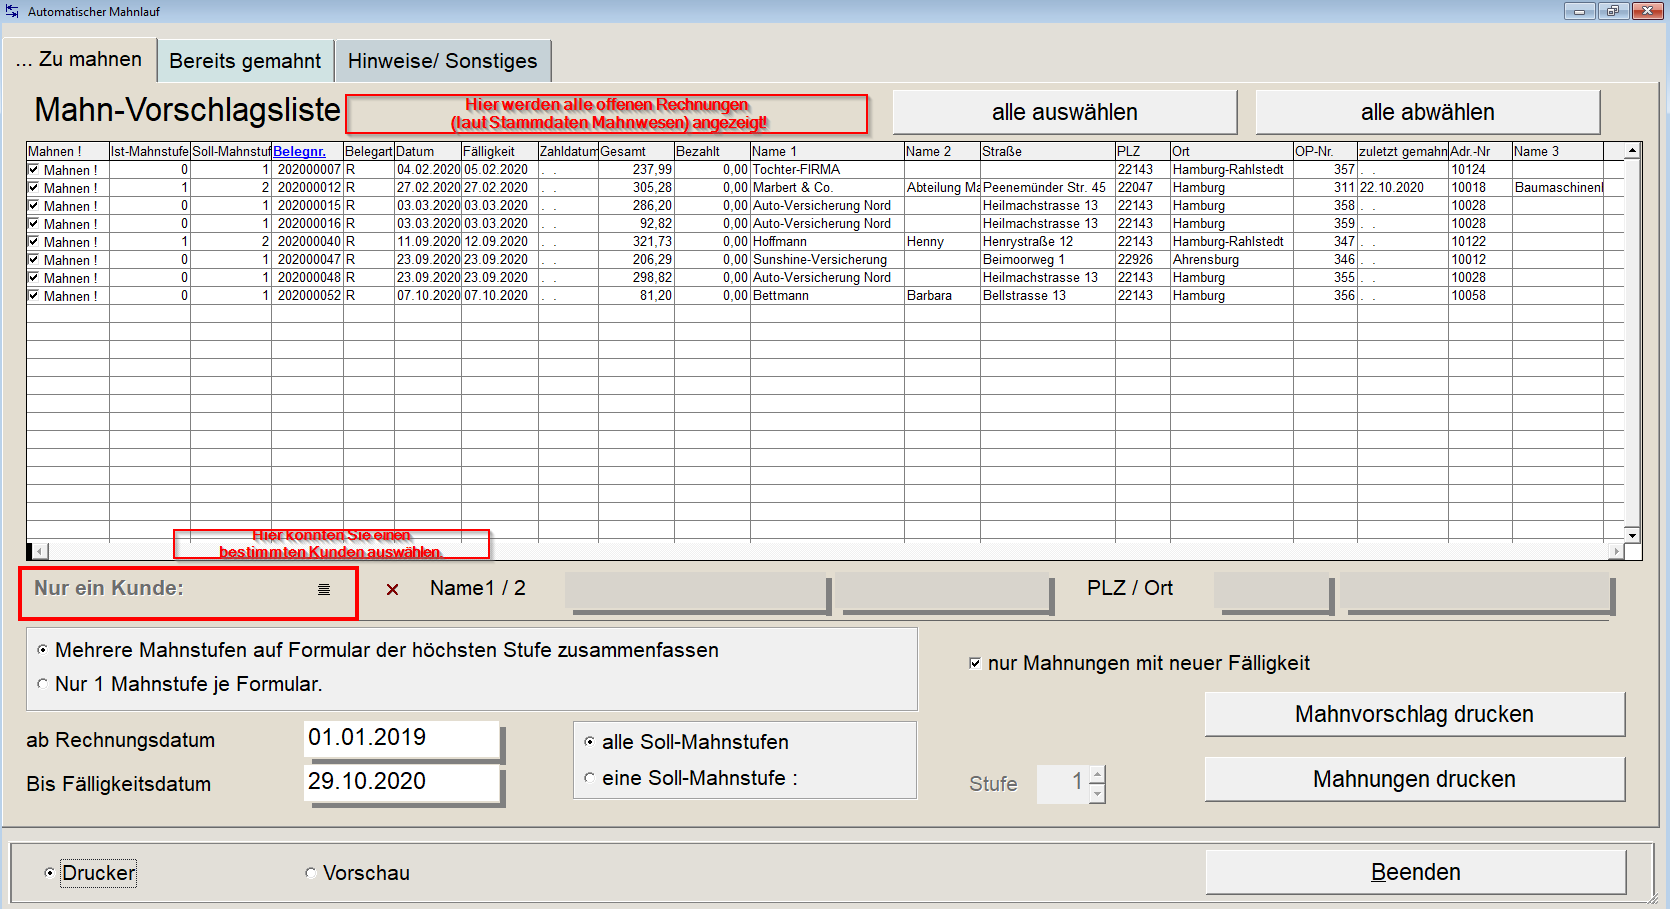This screenshot has height=909, width=1670.
Task: Click the Ort column header
Action: (1231, 151)
